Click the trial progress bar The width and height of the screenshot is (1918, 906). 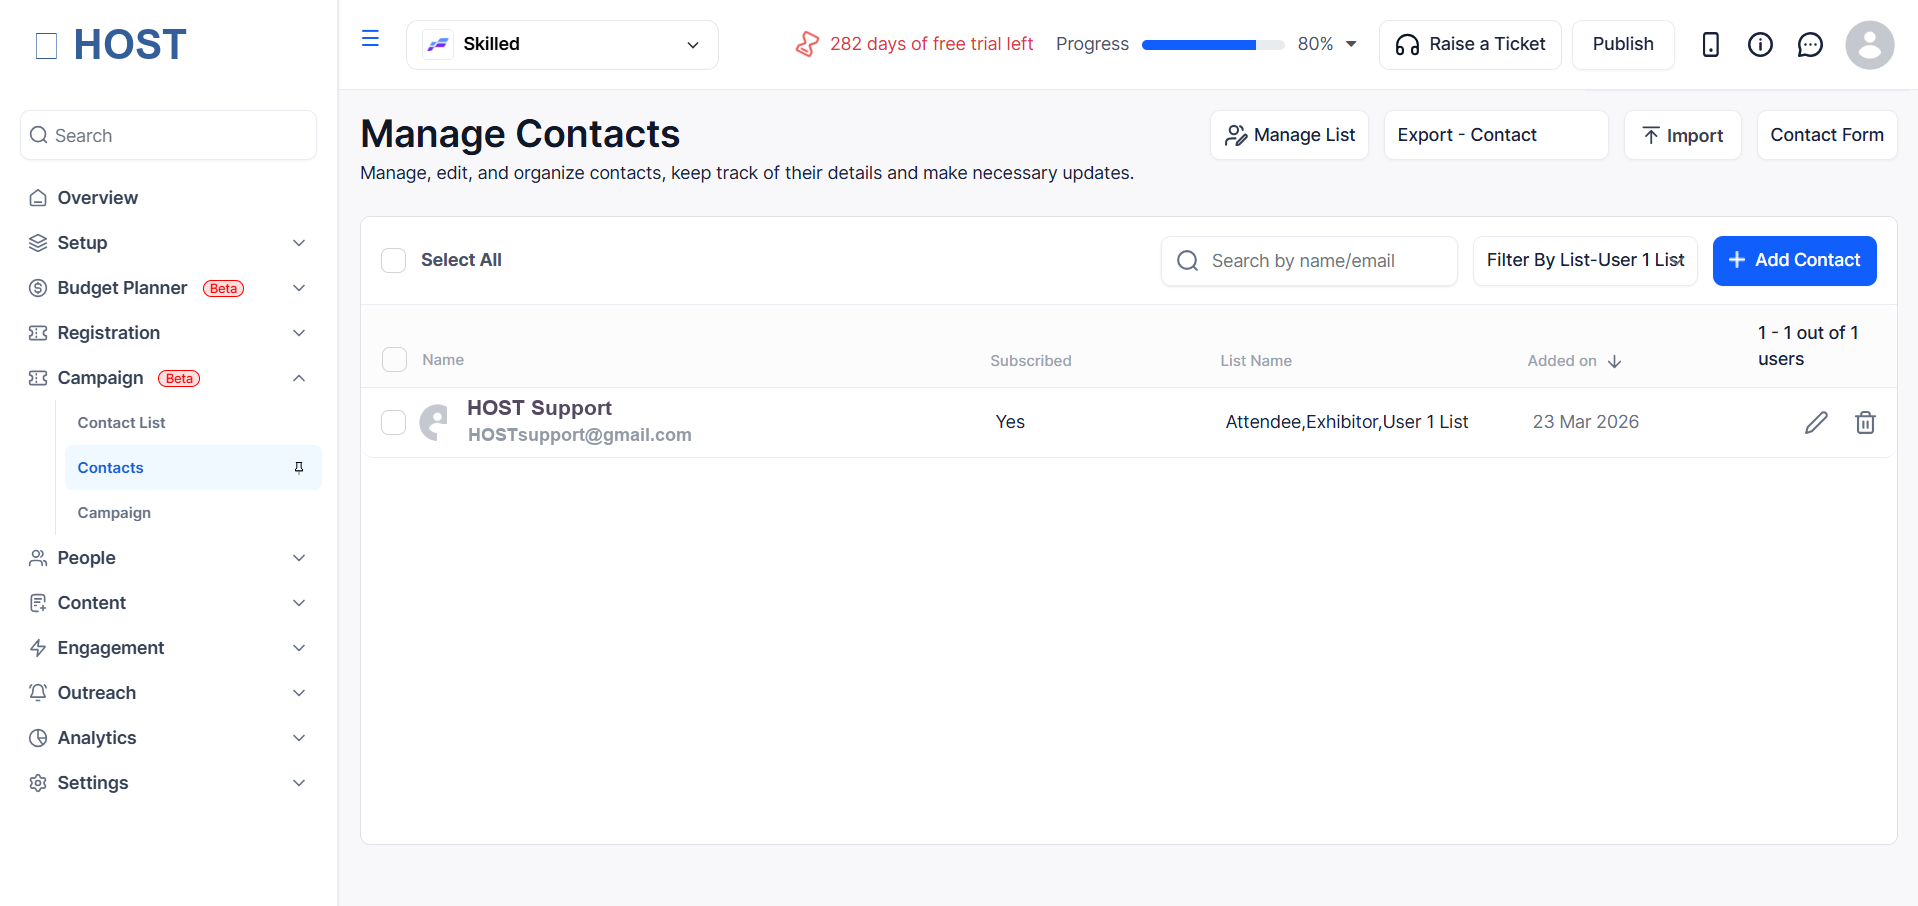(x=1213, y=45)
